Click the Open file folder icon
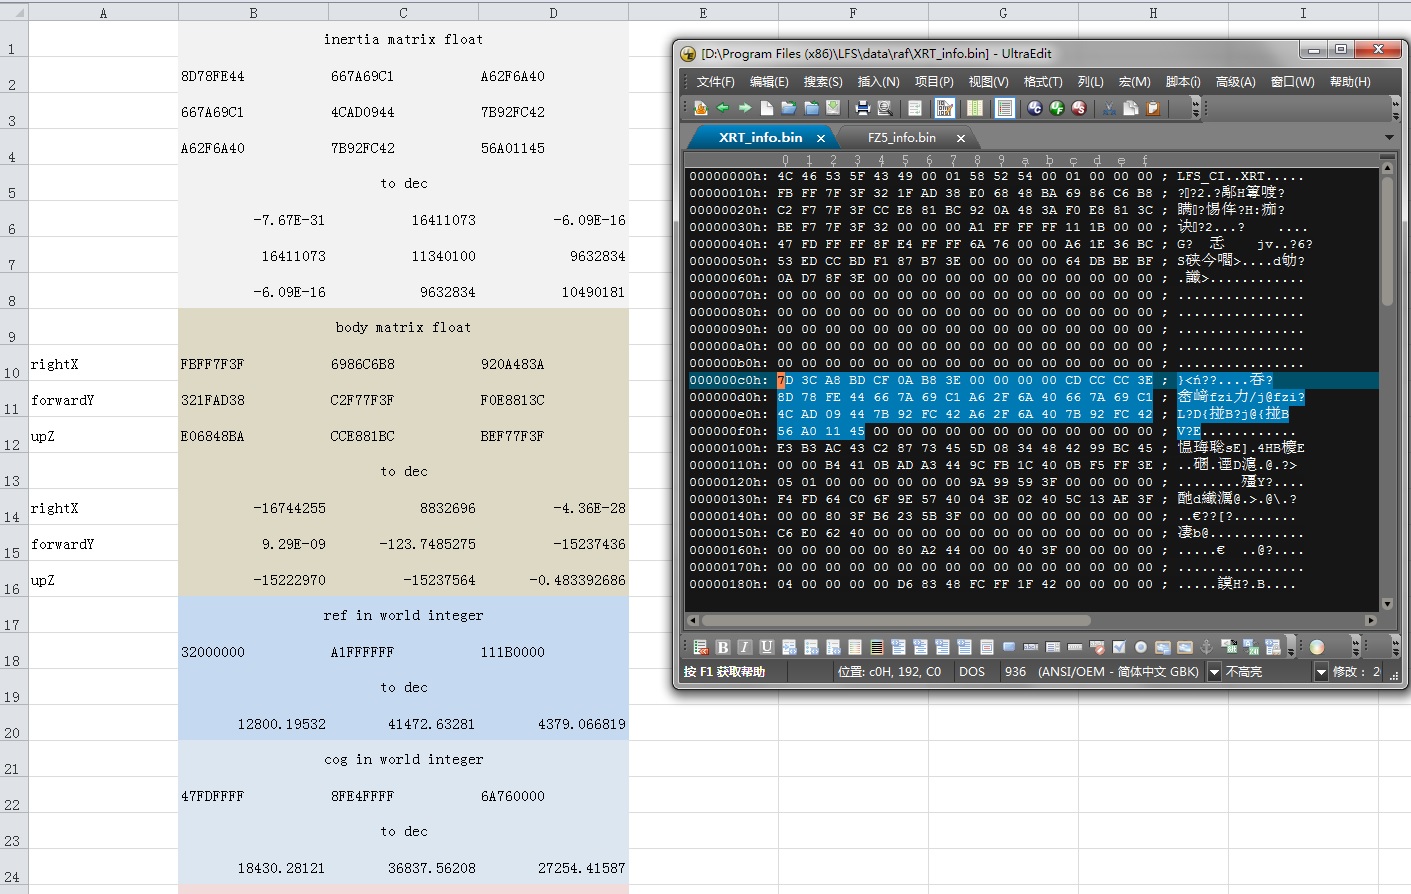 (789, 108)
